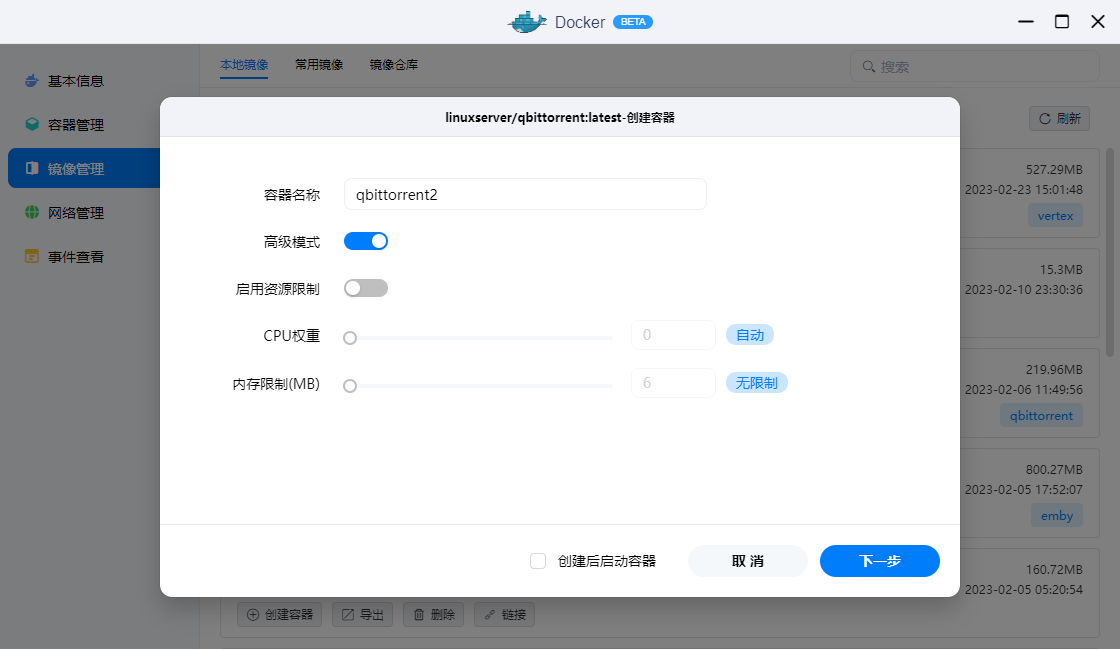Click the search magnifier icon
This screenshot has height=650, width=1120.
click(869, 66)
